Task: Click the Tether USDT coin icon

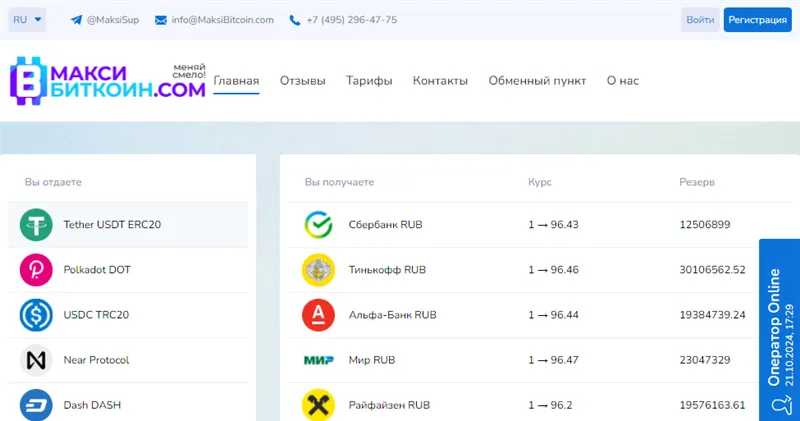Action: (x=36, y=225)
